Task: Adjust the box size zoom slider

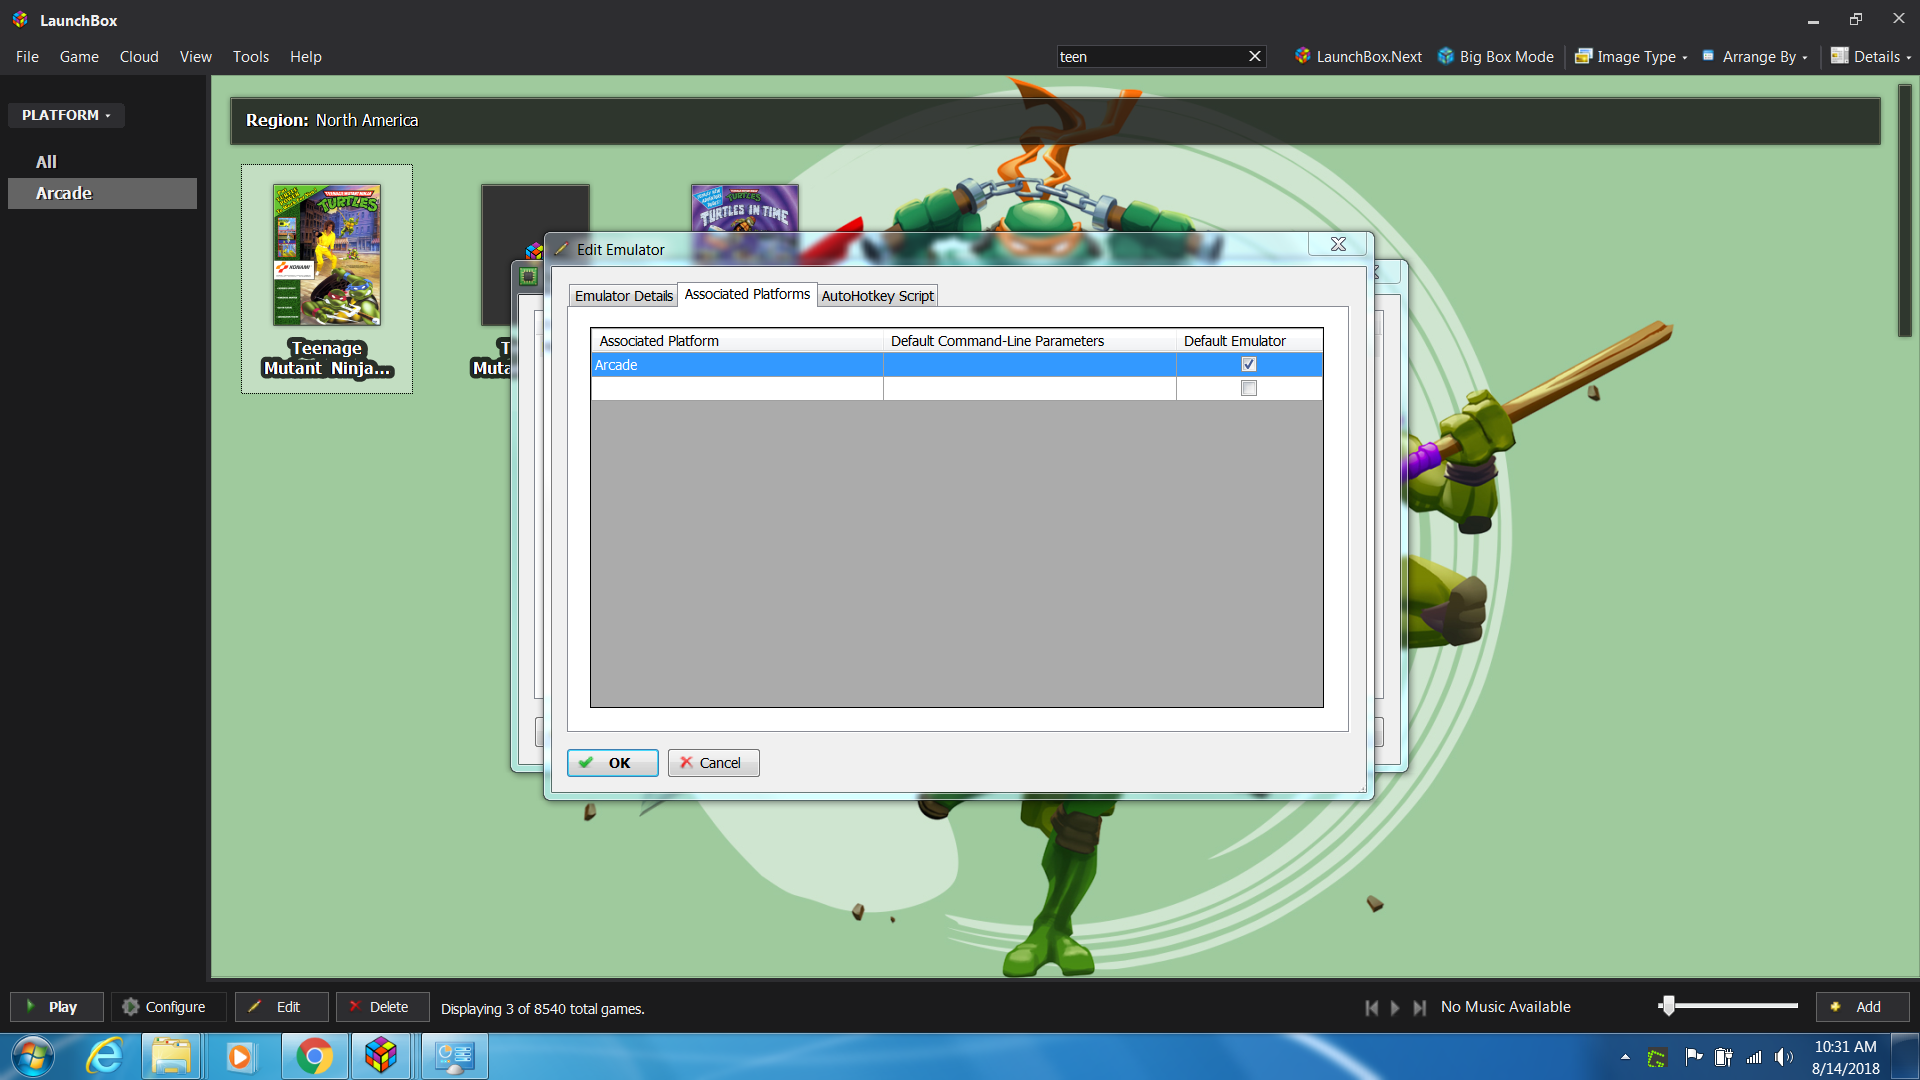Action: click(1667, 1006)
